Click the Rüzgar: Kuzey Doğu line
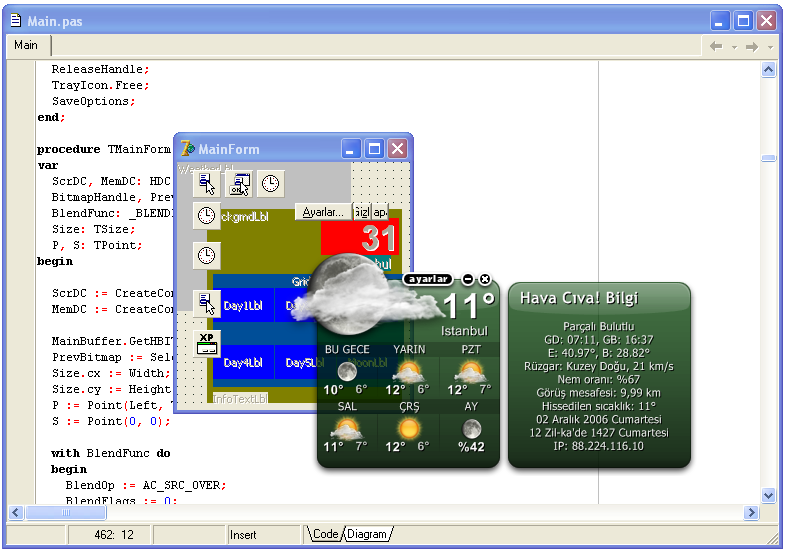The width and height of the screenshot is (788, 553). coord(599,366)
